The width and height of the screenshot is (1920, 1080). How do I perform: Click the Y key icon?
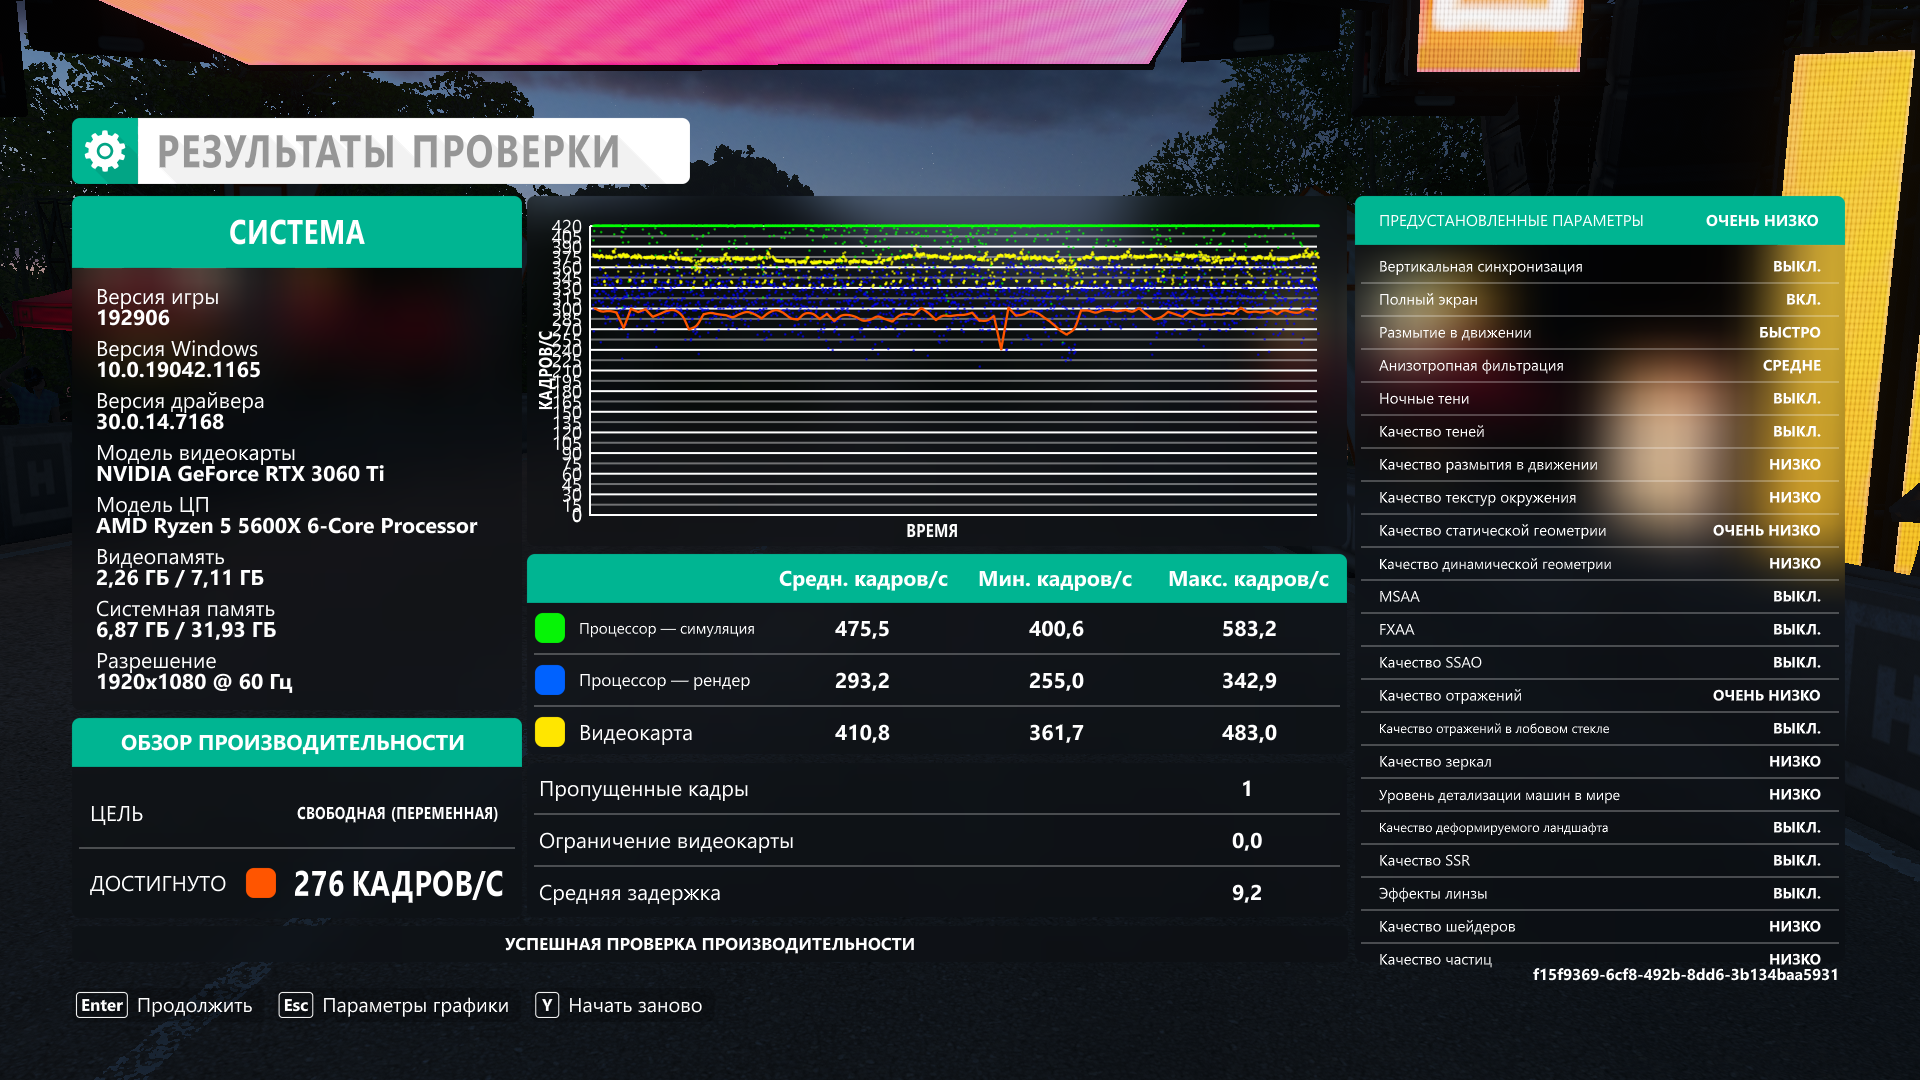point(547,1005)
